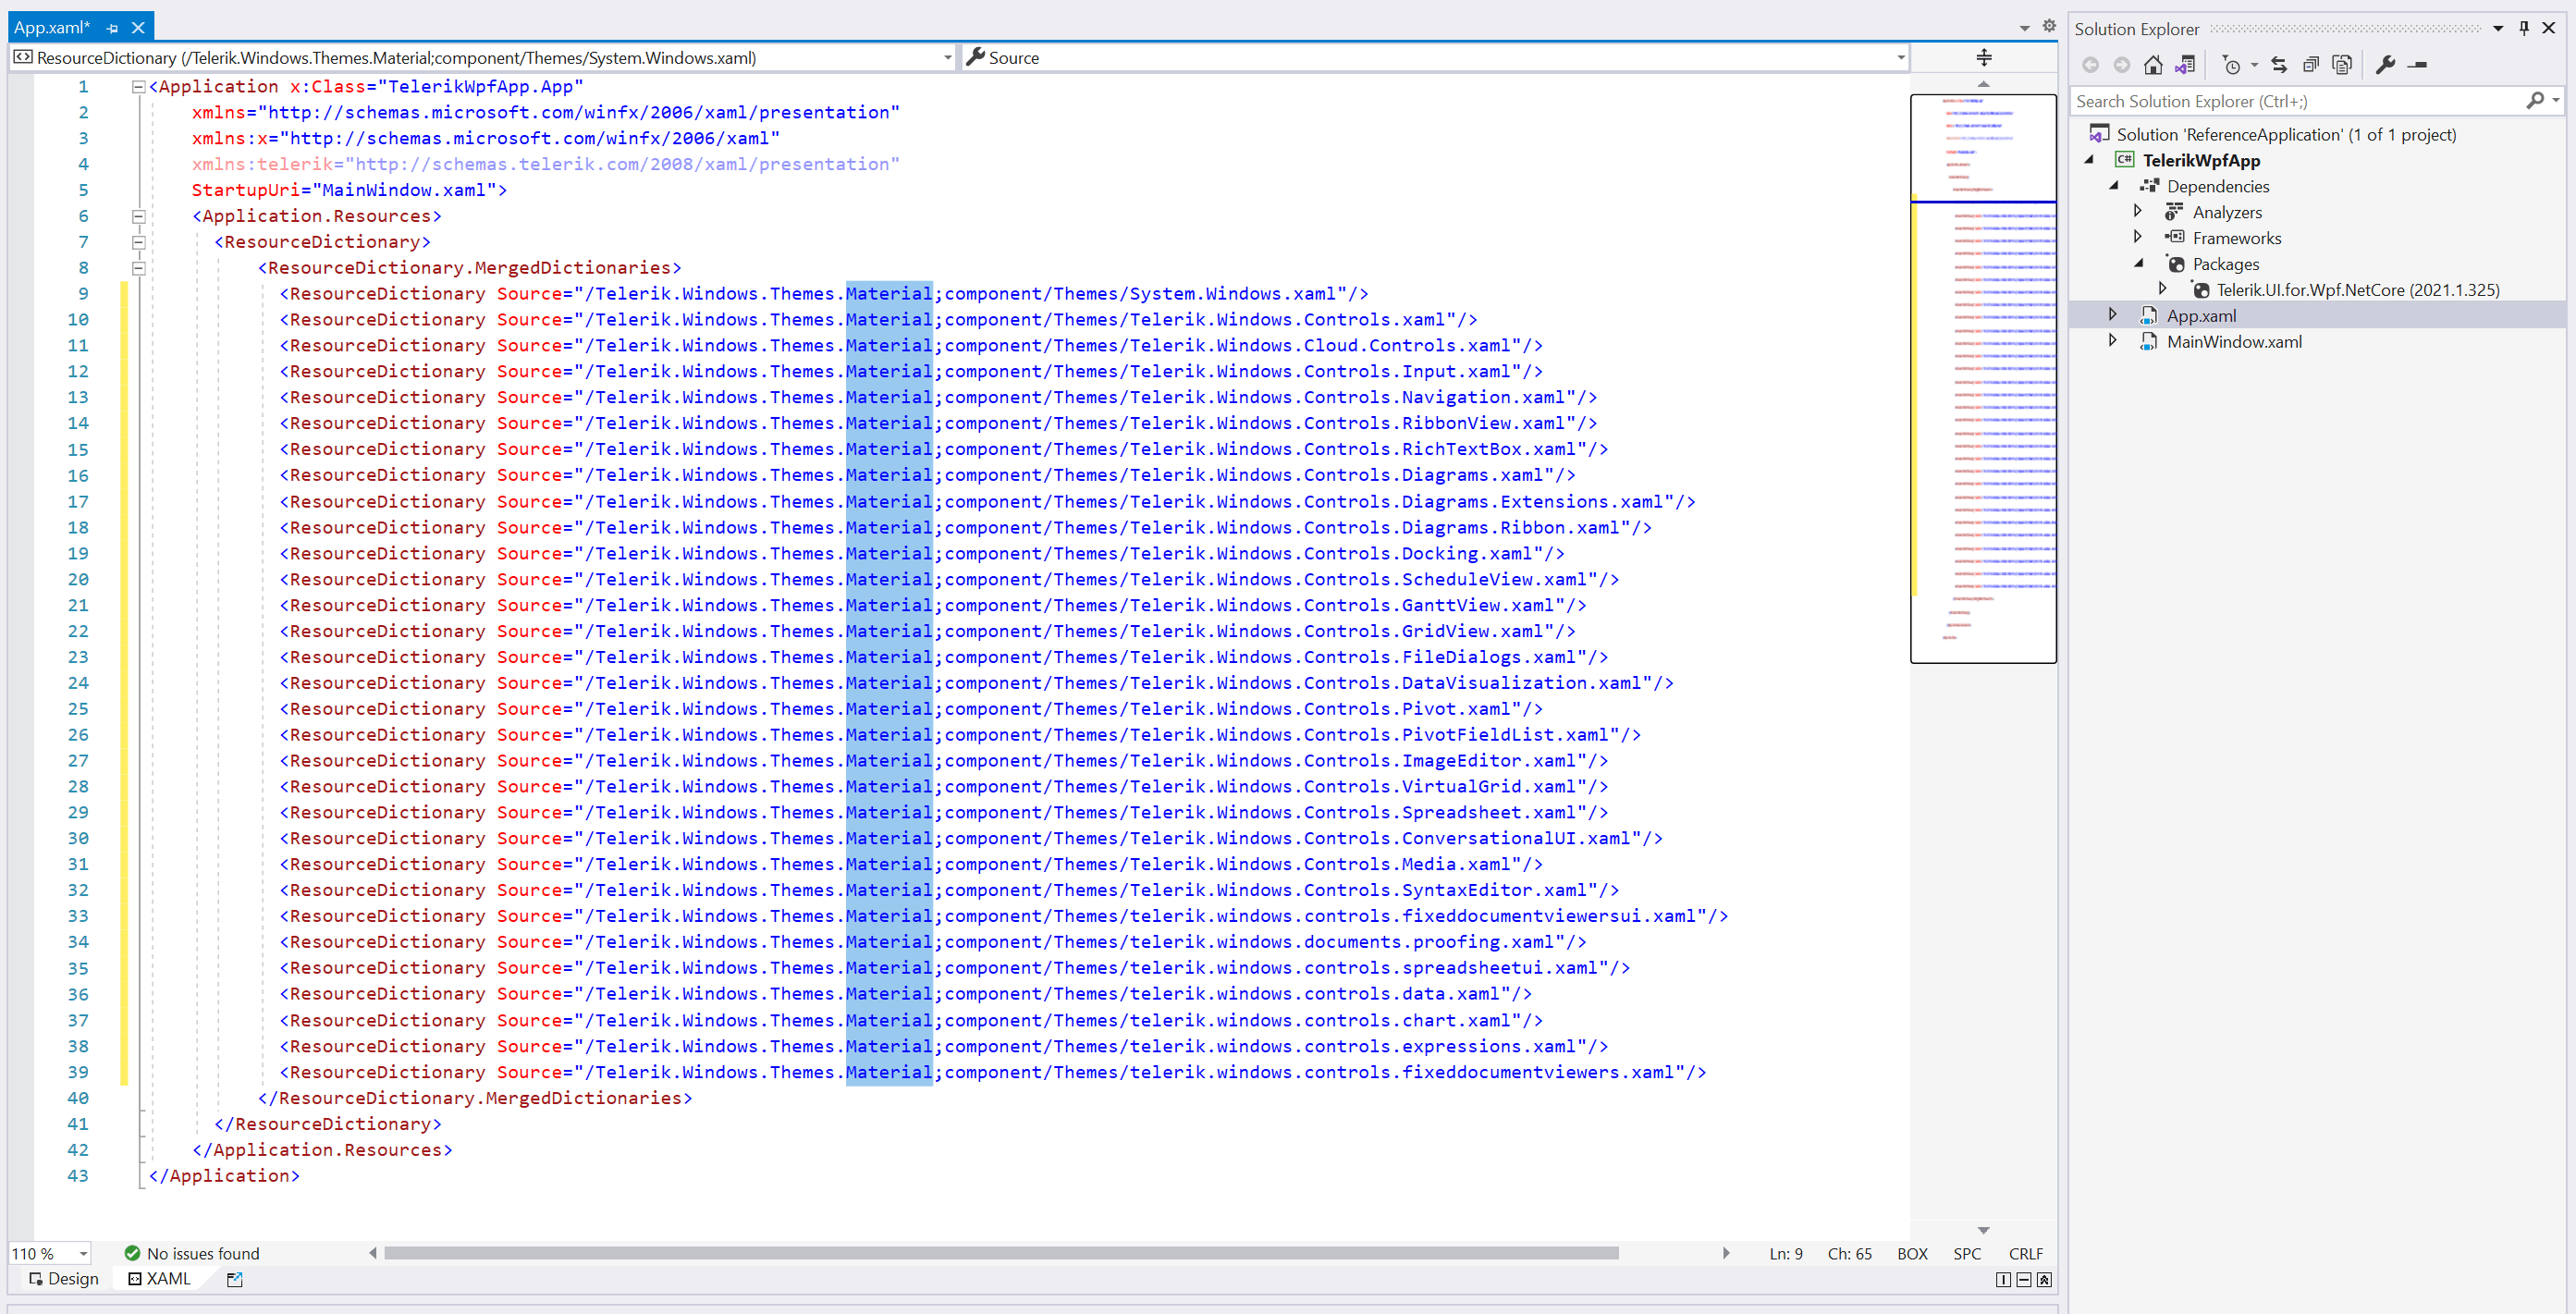Switch to the Design tab
Viewport: 2576px width, 1314px height.
(62, 1279)
